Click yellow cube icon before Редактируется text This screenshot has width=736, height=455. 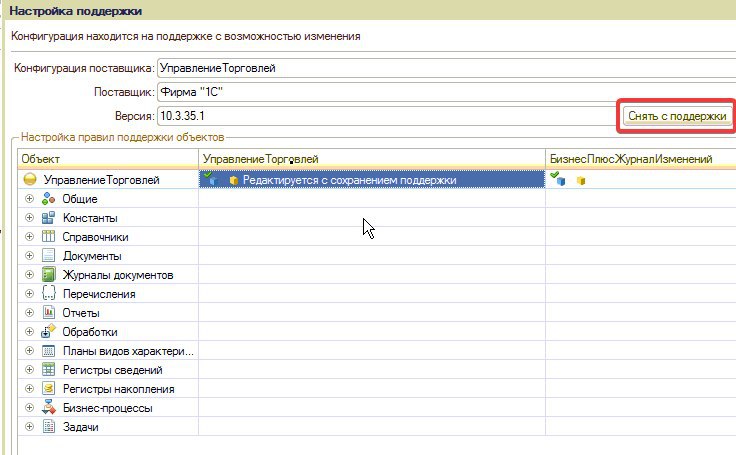click(233, 180)
